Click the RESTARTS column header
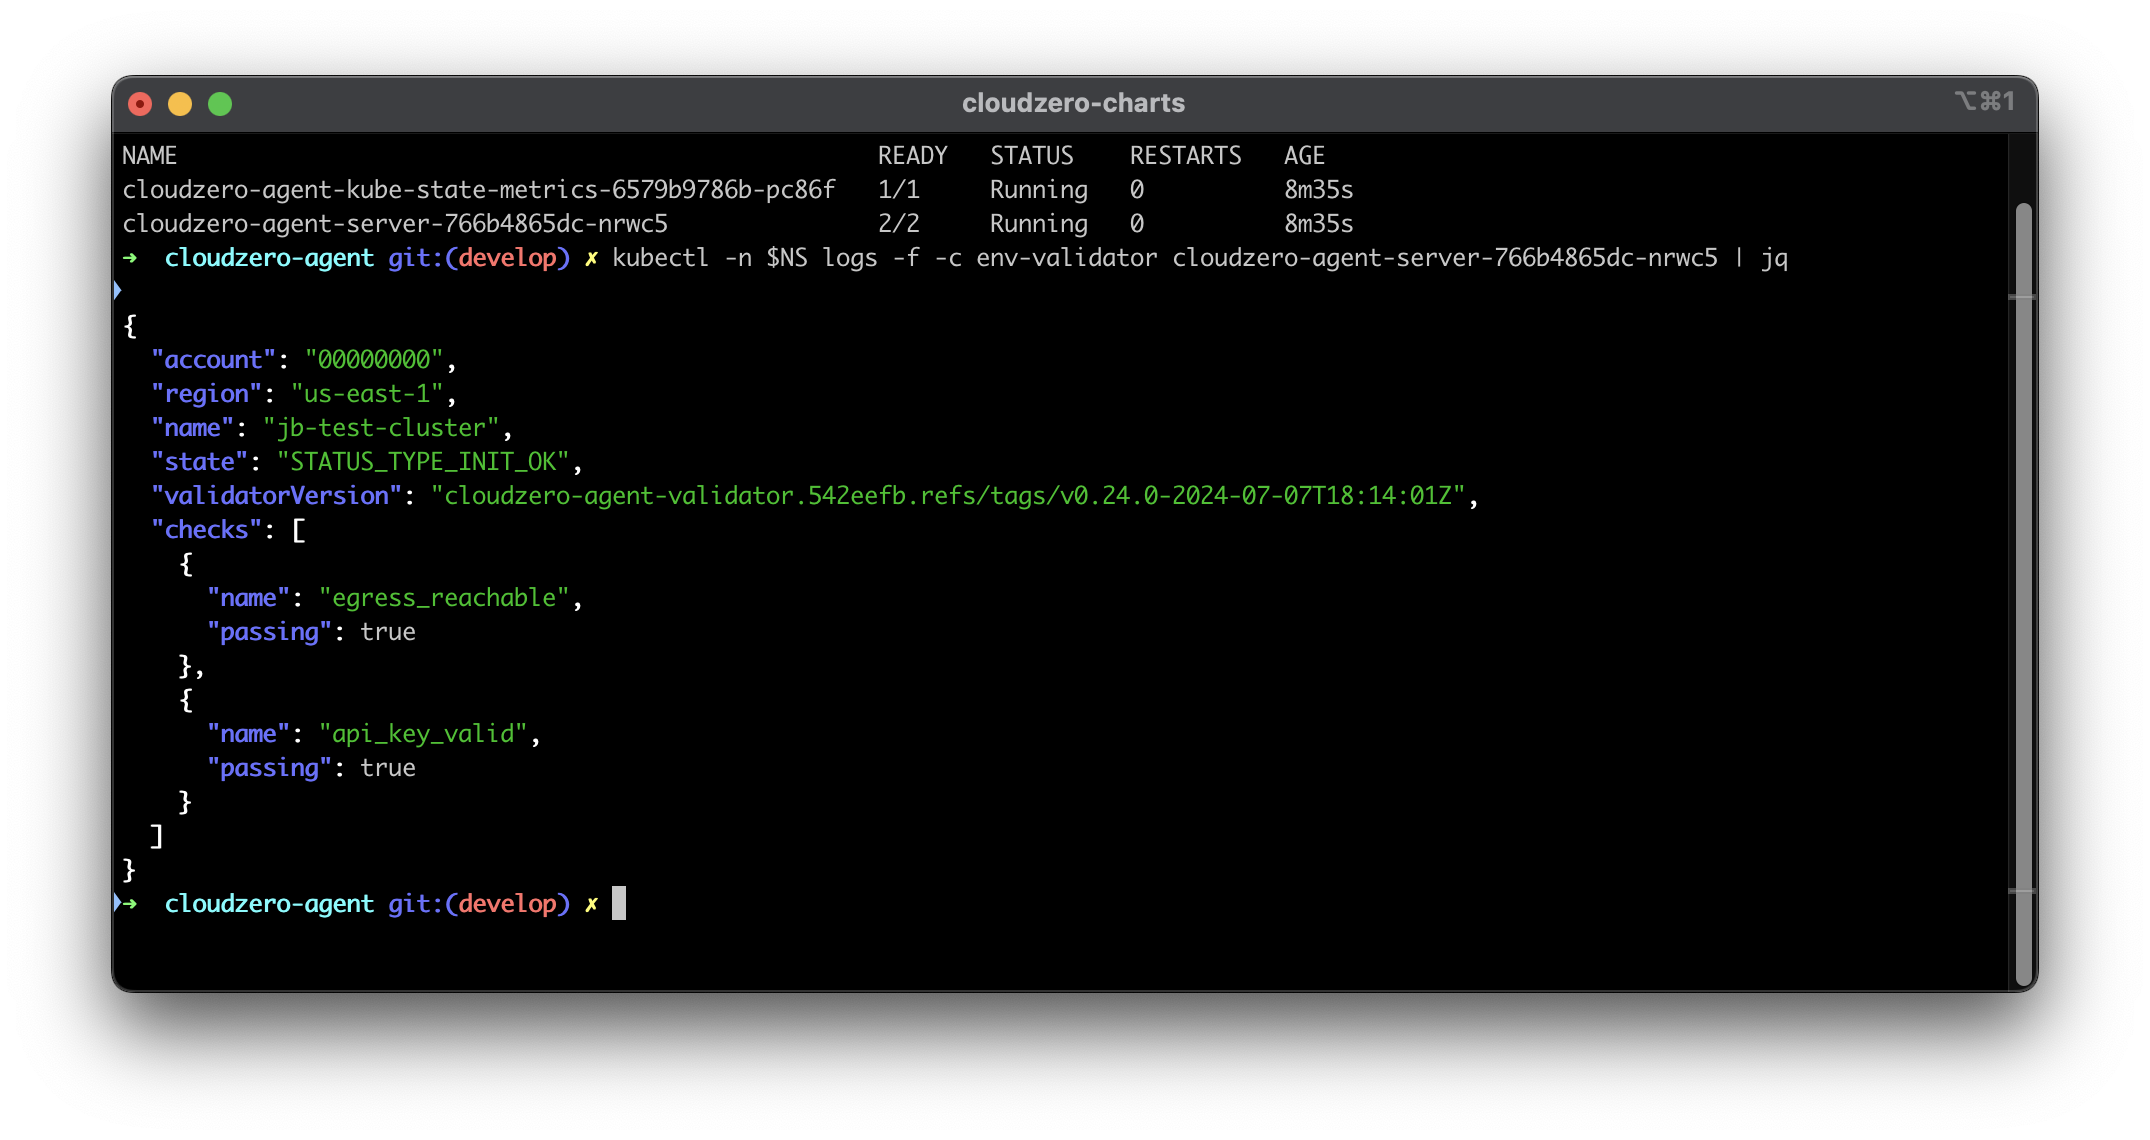Viewport: 2150px width, 1140px height. pyautogui.click(x=1185, y=156)
